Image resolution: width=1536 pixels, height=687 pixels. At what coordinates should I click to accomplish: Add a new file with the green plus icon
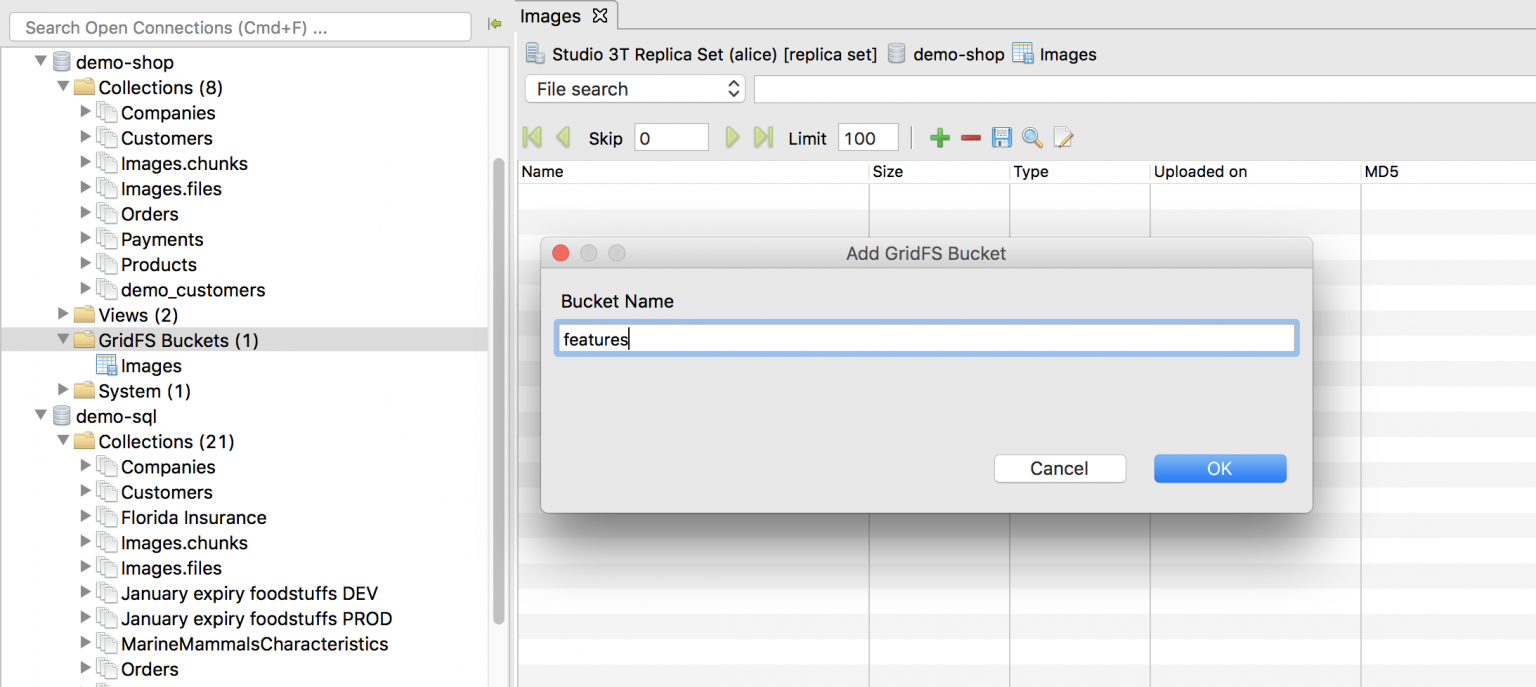tap(940, 137)
